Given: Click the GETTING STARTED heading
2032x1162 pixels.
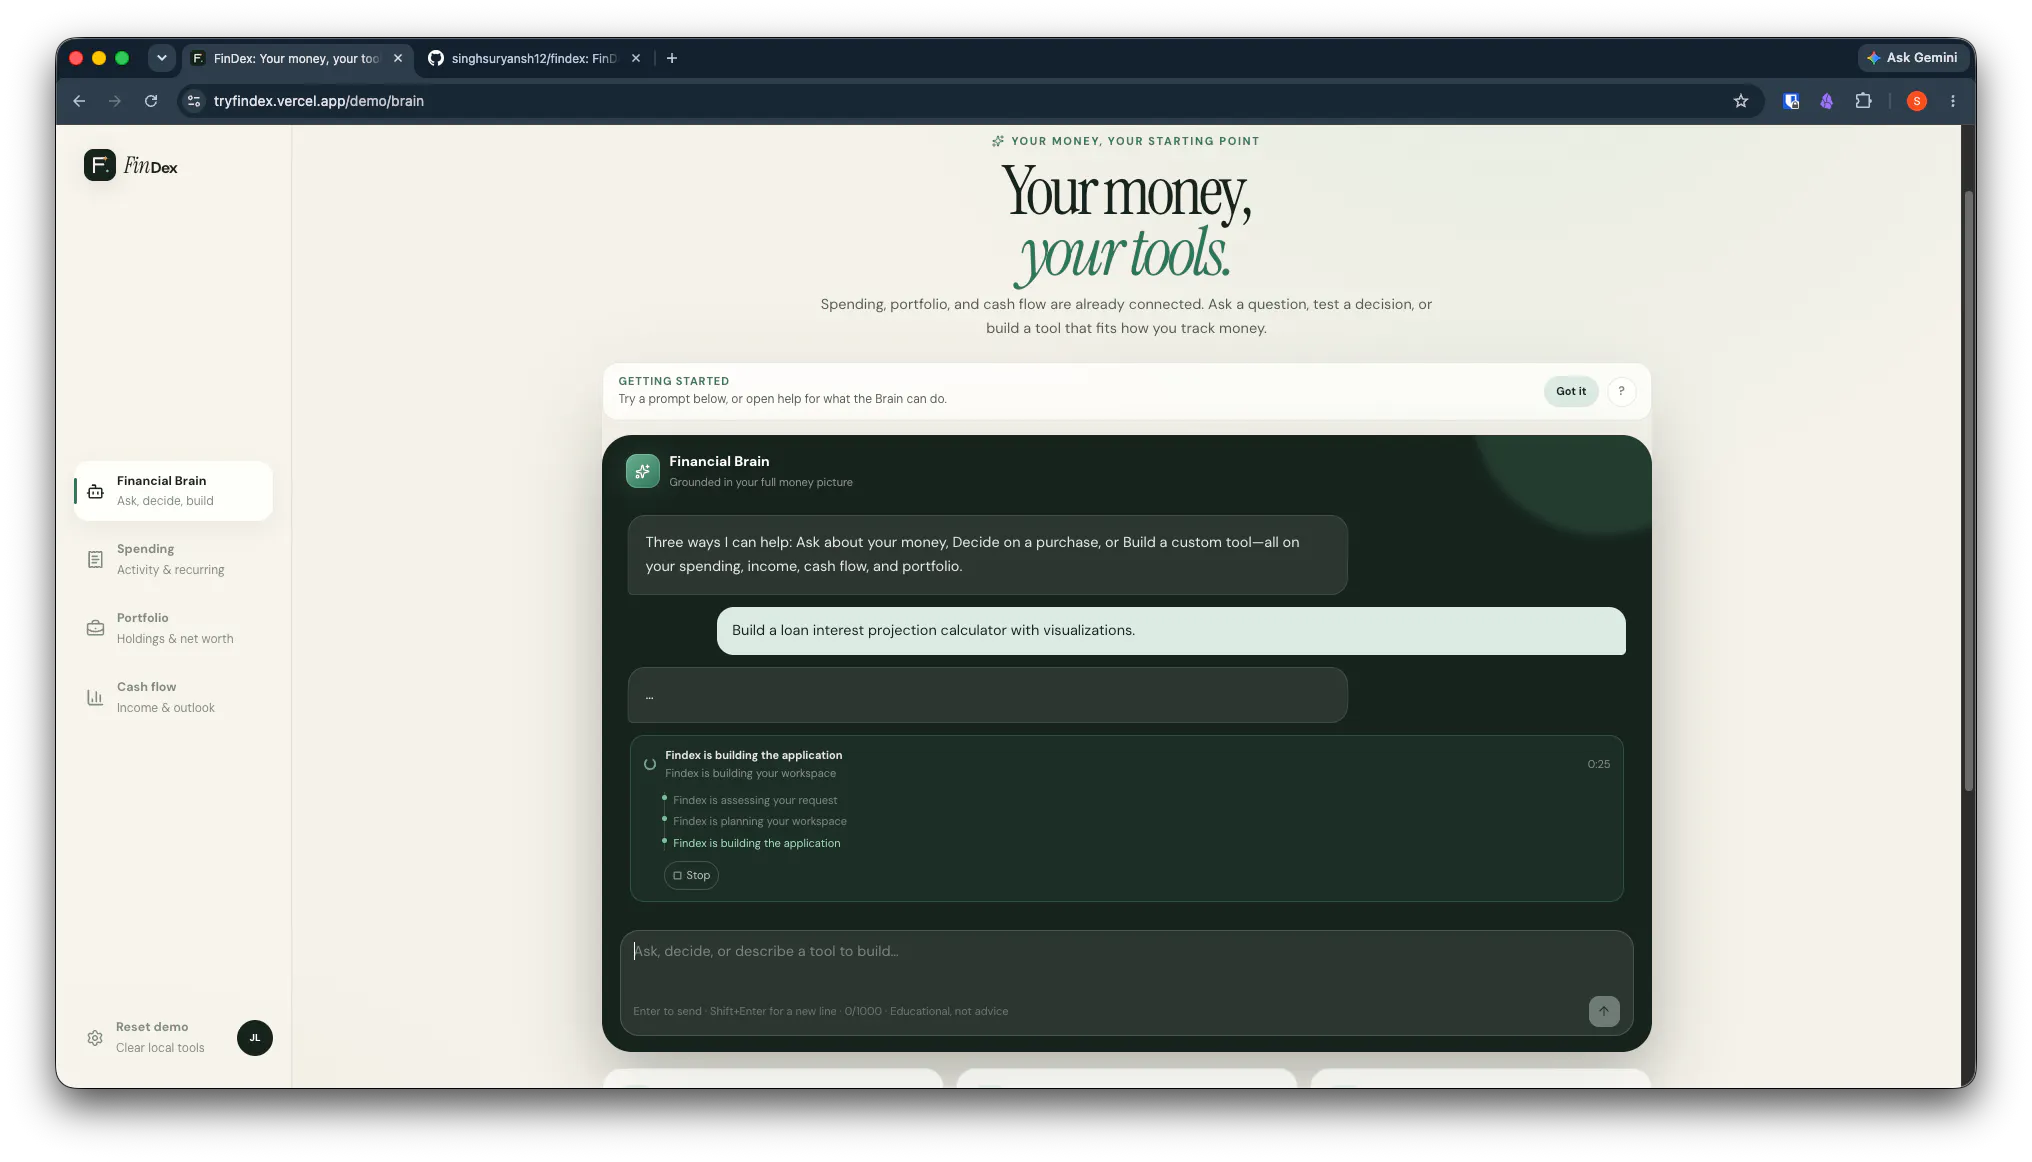Looking at the screenshot, I should (674, 381).
